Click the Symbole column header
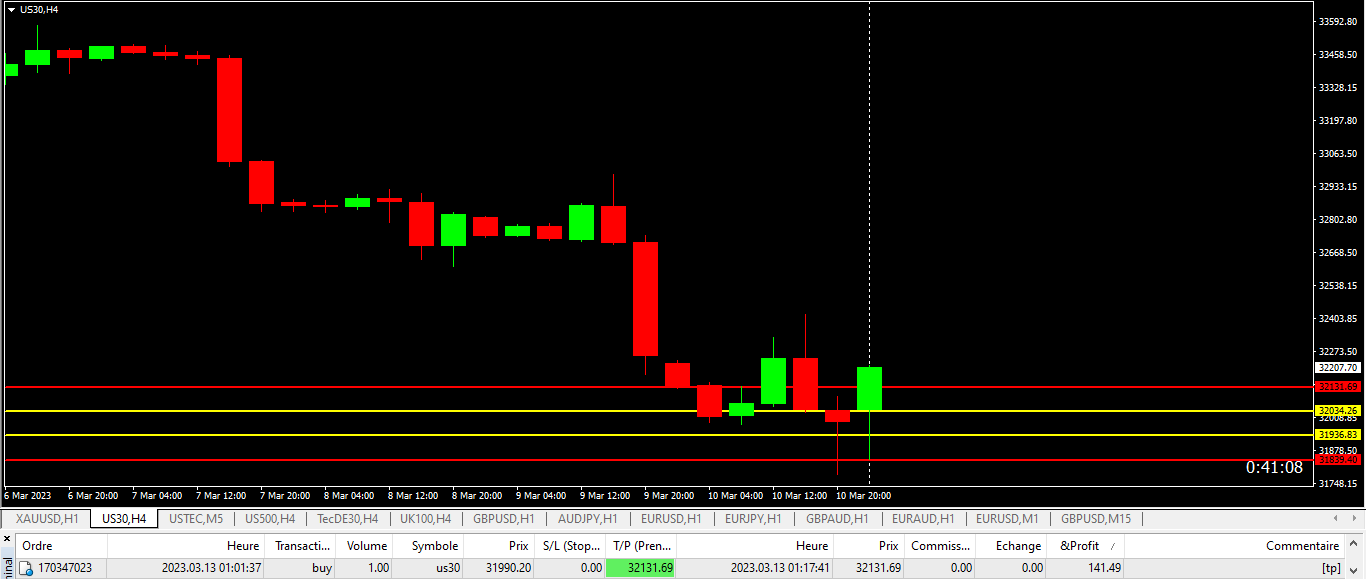This screenshot has width=1366, height=579. 434,546
